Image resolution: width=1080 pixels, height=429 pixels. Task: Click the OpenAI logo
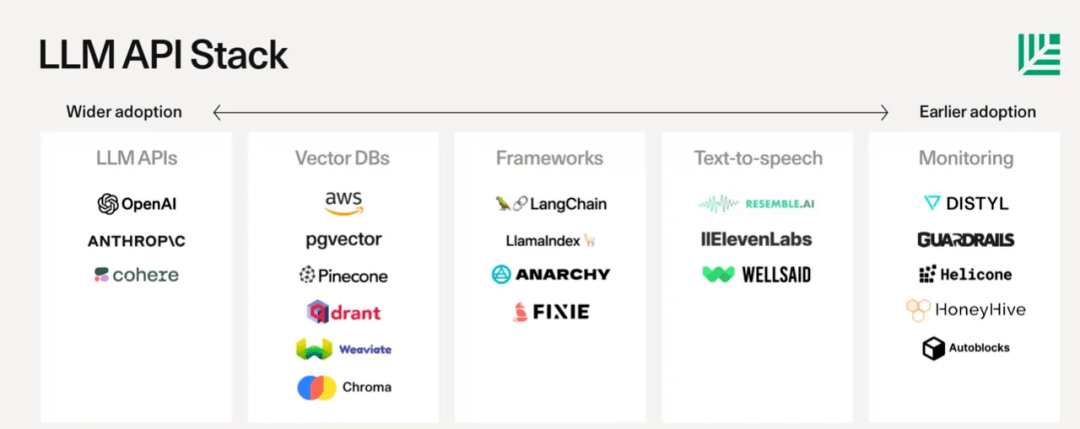pos(137,204)
